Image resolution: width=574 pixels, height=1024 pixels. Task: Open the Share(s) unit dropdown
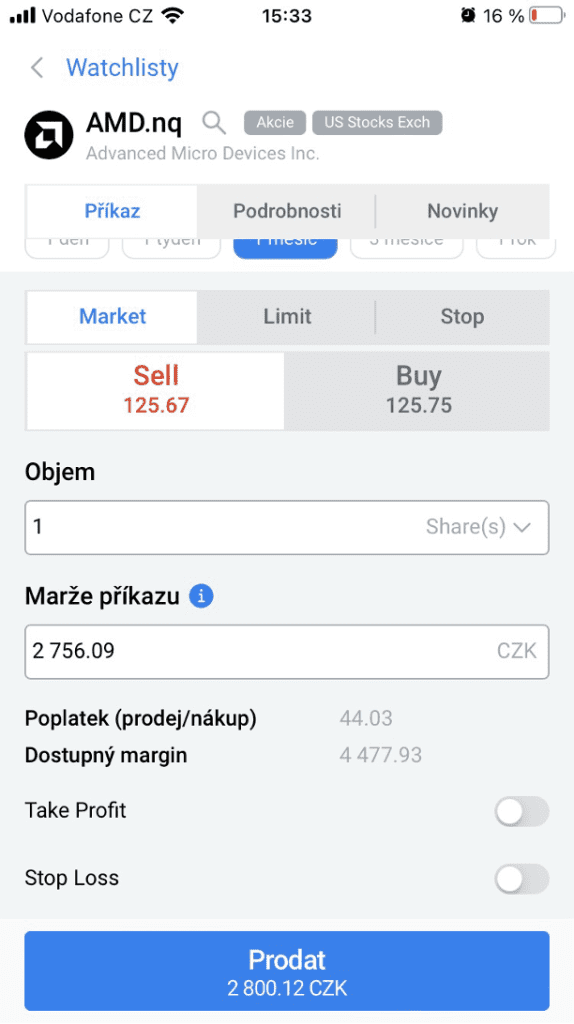478,527
